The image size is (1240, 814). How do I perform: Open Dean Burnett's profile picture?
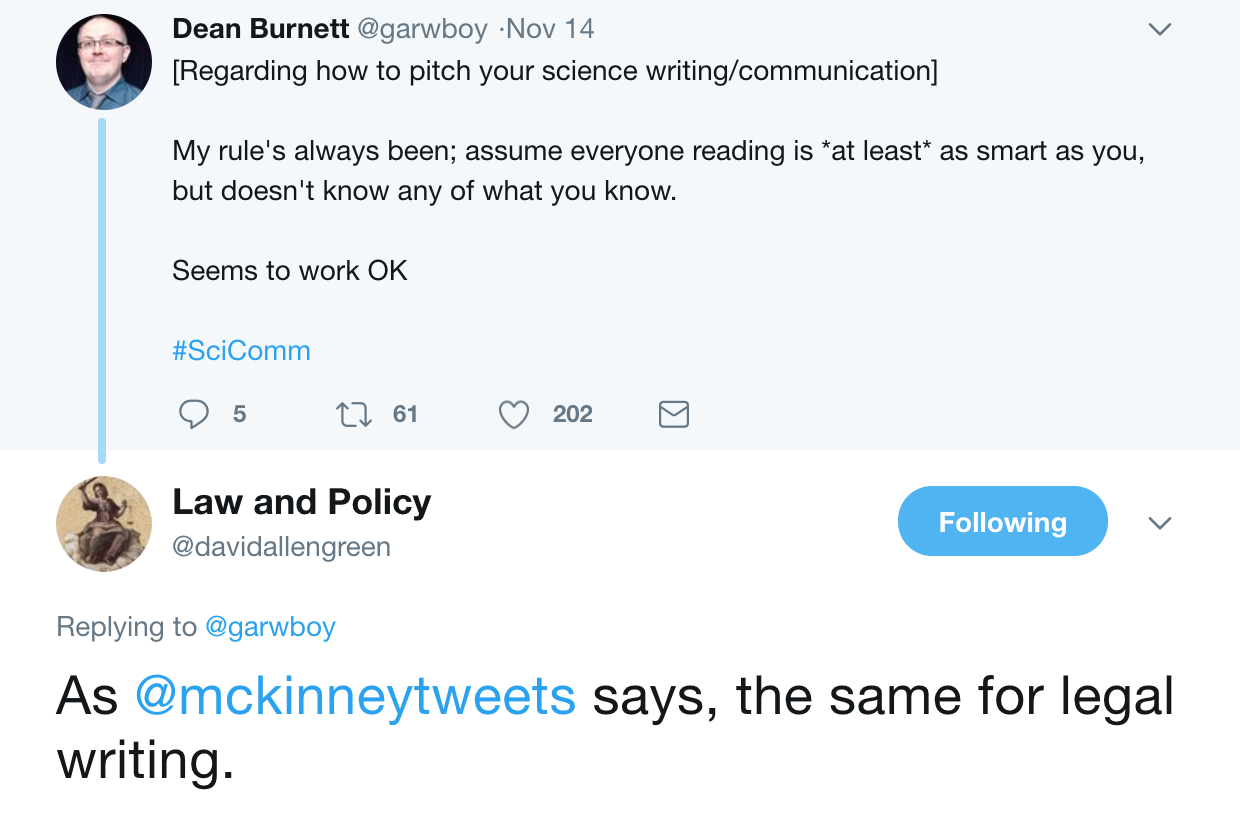pyautogui.click(x=103, y=62)
